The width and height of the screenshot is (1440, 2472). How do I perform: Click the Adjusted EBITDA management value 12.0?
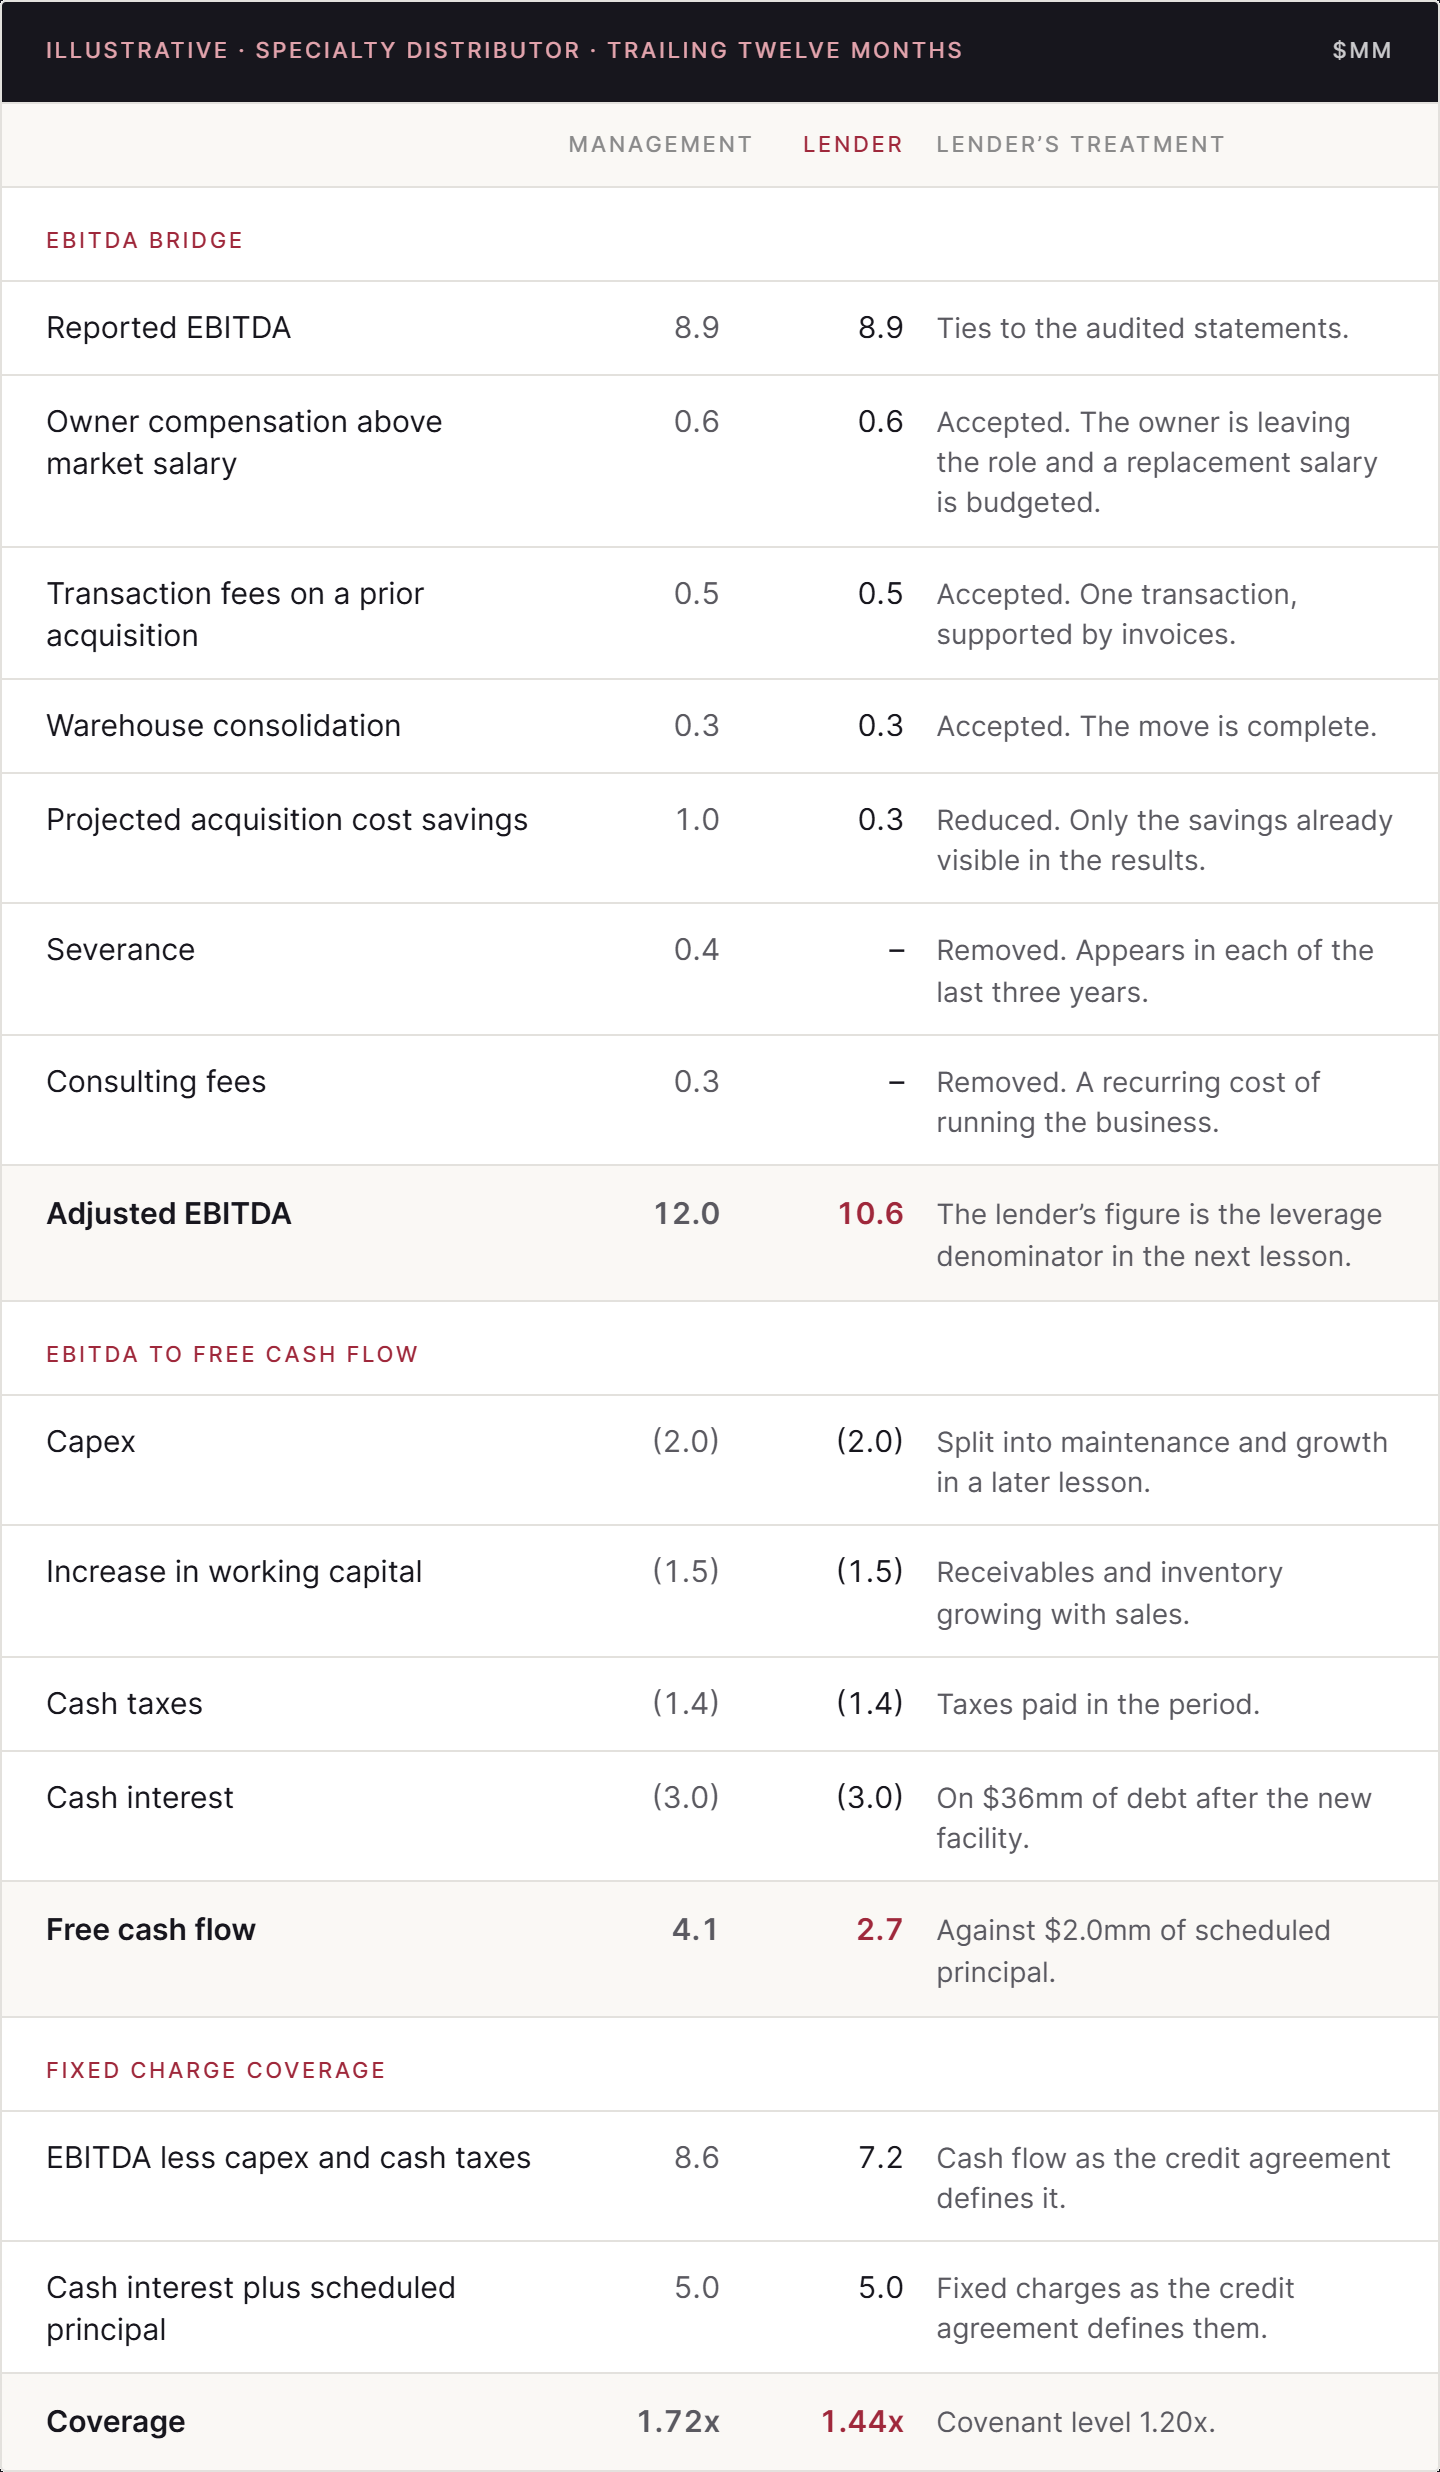point(686,1214)
